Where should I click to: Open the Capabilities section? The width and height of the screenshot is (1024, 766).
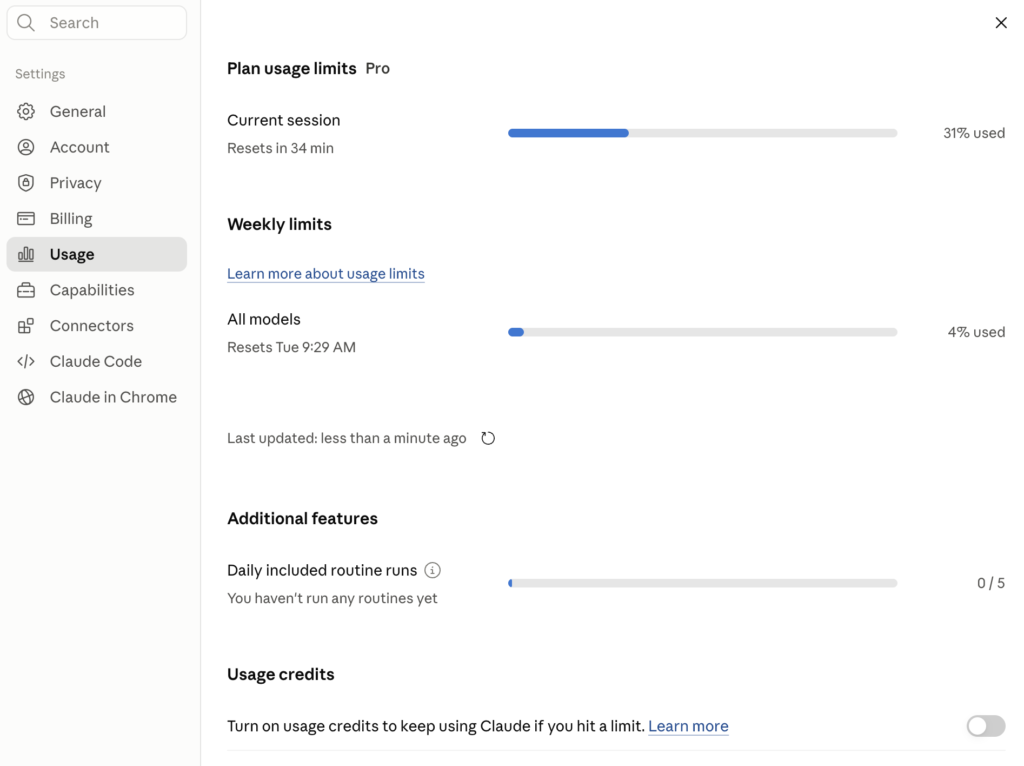[97, 290]
